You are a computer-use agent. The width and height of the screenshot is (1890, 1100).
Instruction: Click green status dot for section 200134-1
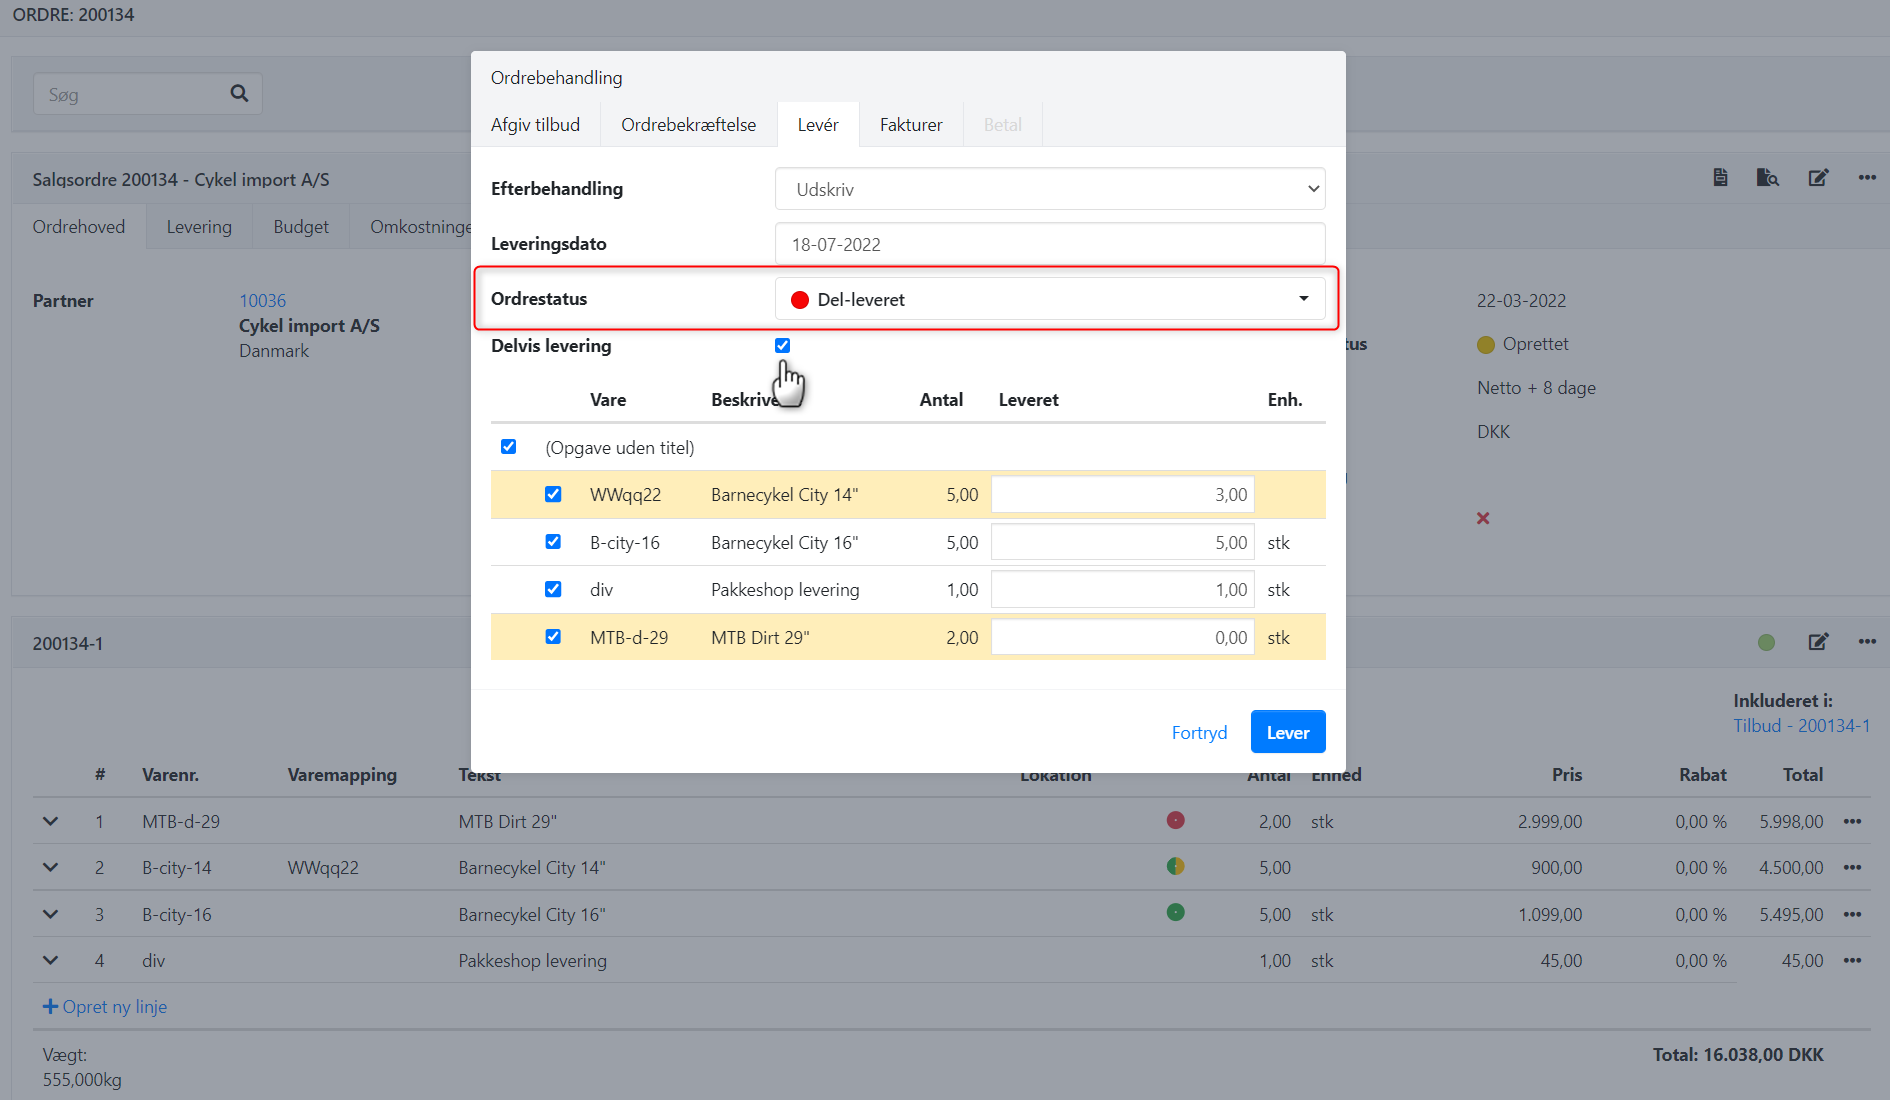click(x=1766, y=642)
